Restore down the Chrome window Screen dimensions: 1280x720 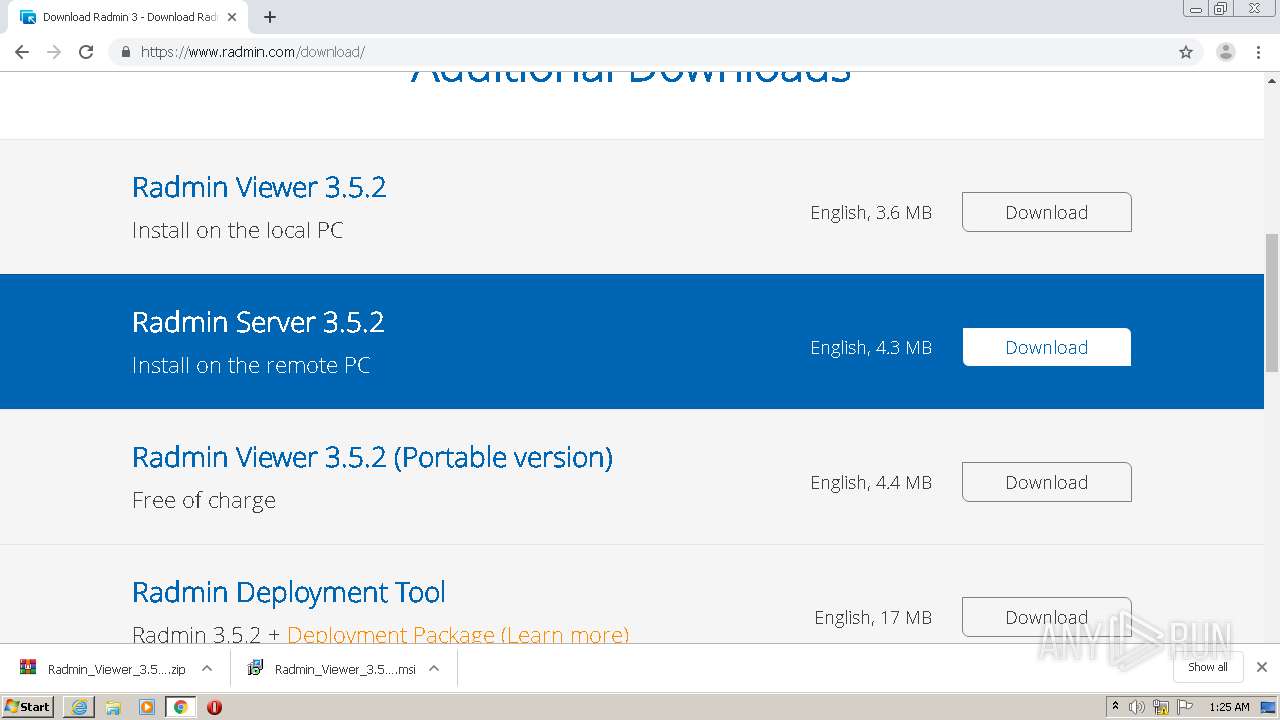pyautogui.click(x=1220, y=9)
